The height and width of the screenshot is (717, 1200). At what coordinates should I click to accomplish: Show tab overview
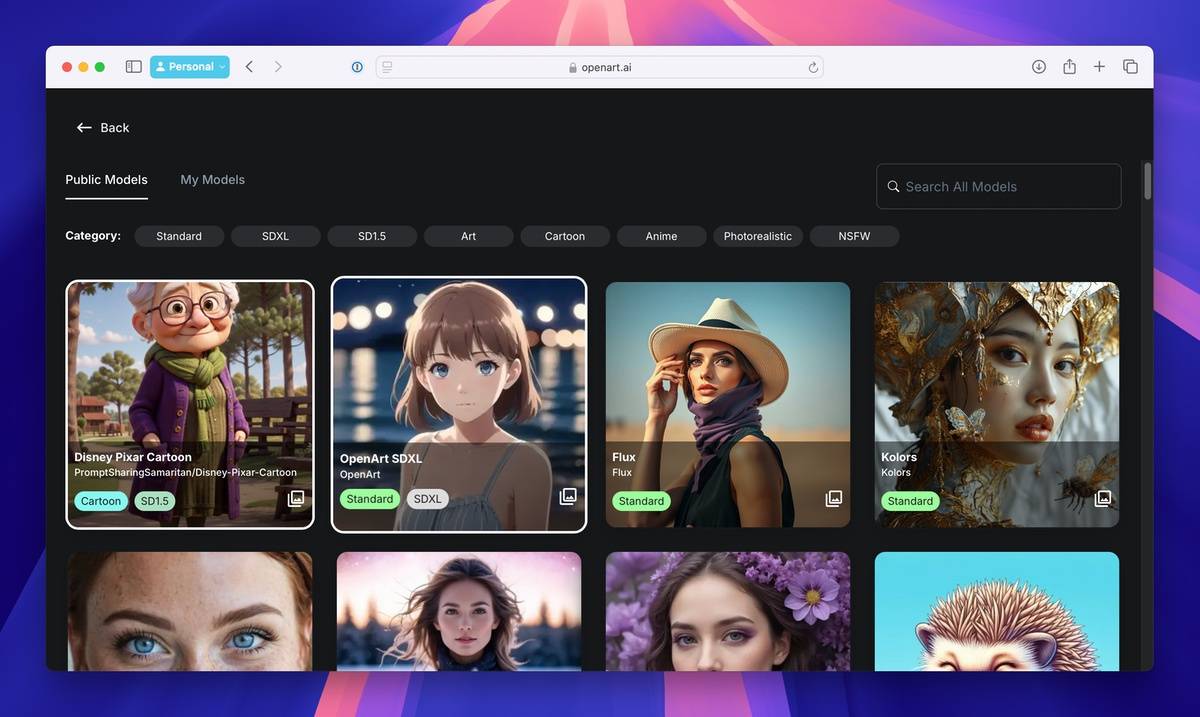(x=1130, y=67)
